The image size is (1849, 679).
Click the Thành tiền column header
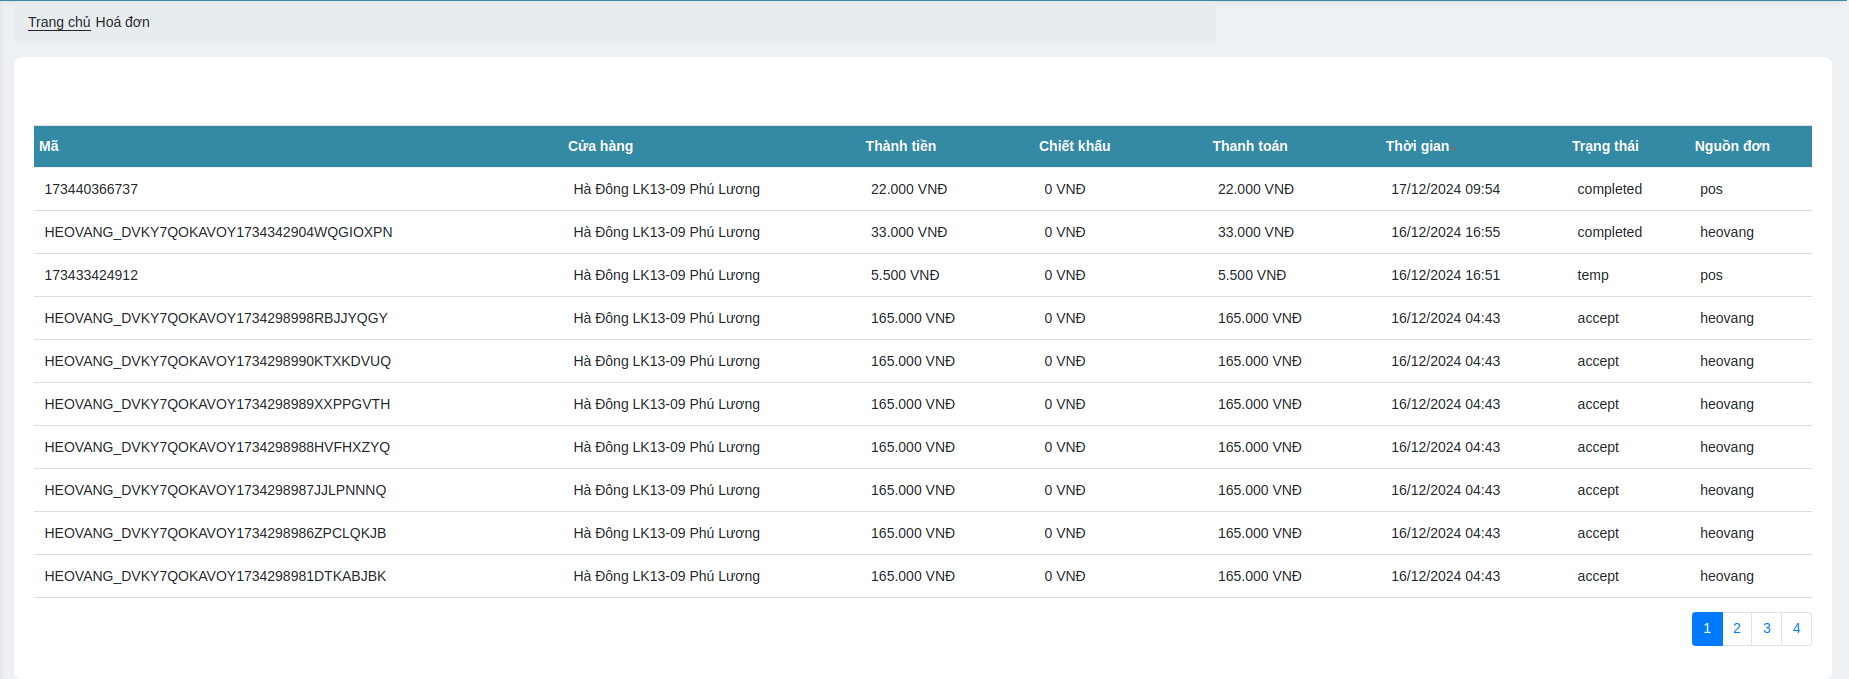[x=900, y=146]
